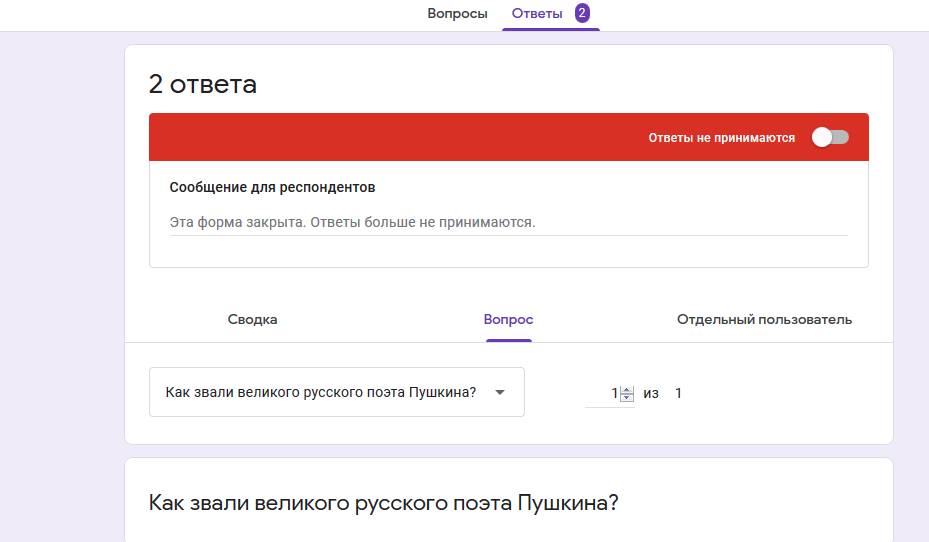The width and height of the screenshot is (929, 542).
Task: Click the total question count after из
Action: click(x=678, y=393)
